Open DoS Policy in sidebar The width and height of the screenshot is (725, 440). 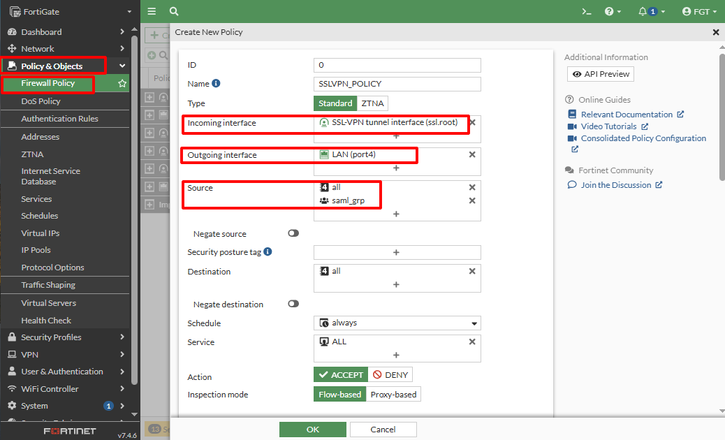click(41, 101)
